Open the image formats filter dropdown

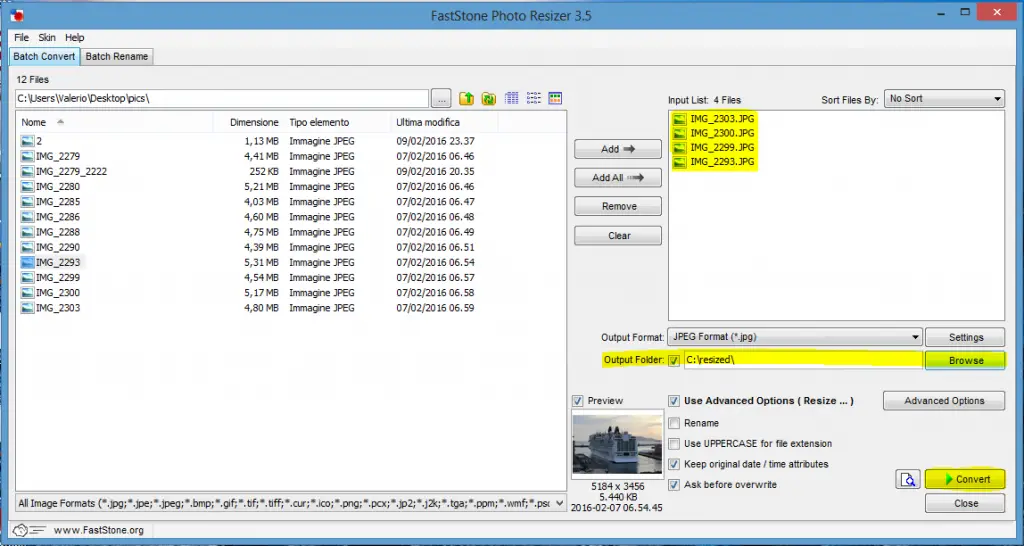pos(291,504)
